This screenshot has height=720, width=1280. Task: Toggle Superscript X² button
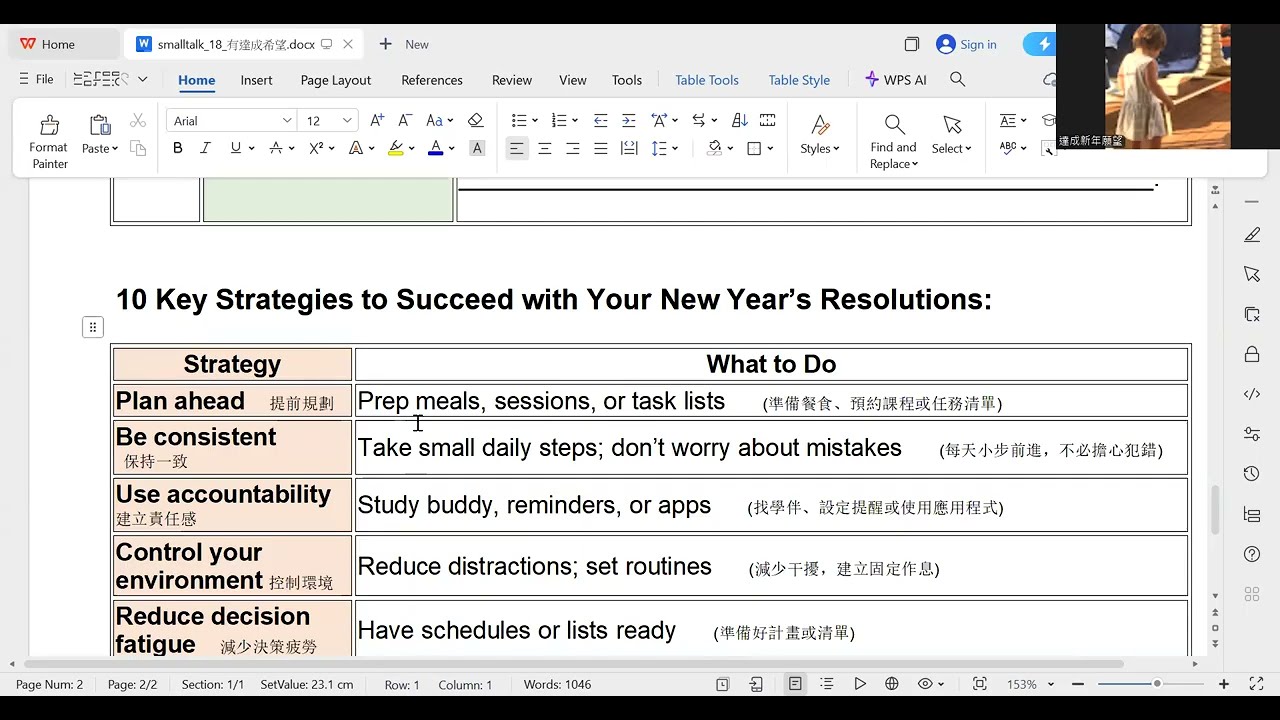point(315,148)
